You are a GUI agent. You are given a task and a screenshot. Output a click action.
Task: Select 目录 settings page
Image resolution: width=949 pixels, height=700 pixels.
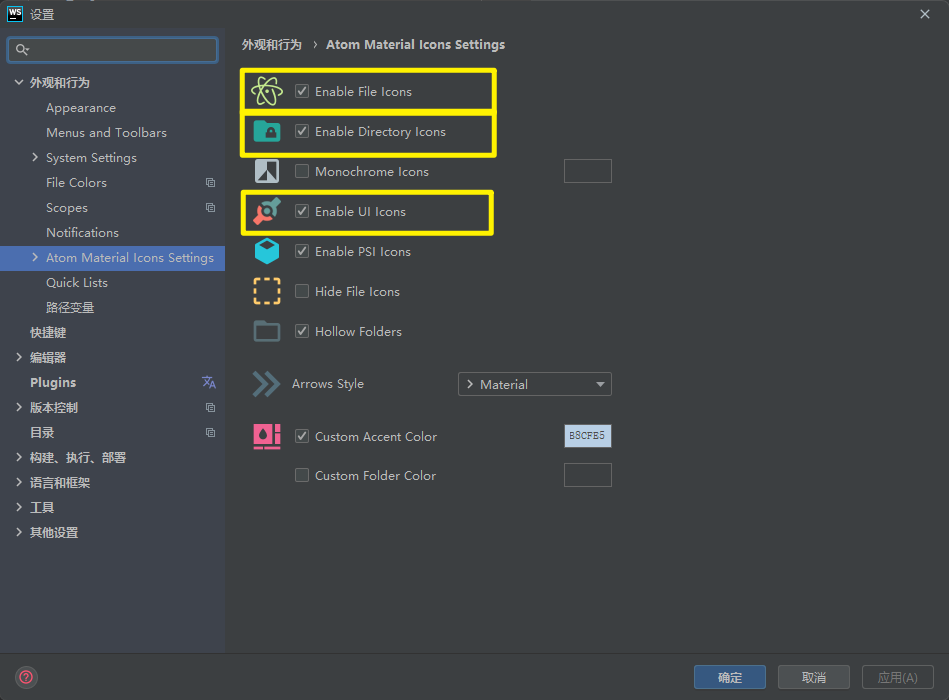[x=42, y=433]
